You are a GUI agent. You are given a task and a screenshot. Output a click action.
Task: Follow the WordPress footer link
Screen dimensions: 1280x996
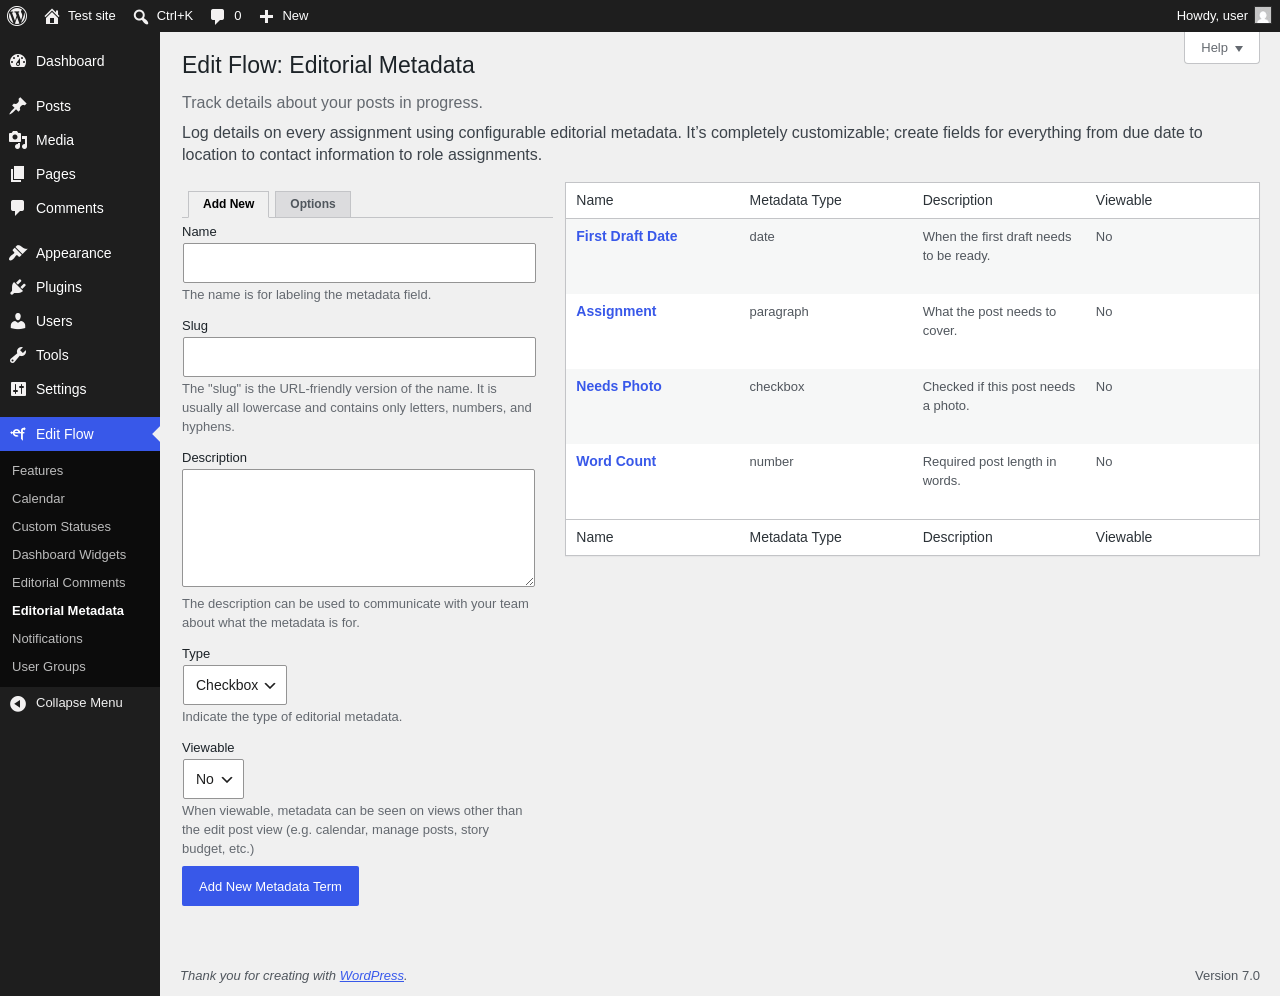coord(372,975)
